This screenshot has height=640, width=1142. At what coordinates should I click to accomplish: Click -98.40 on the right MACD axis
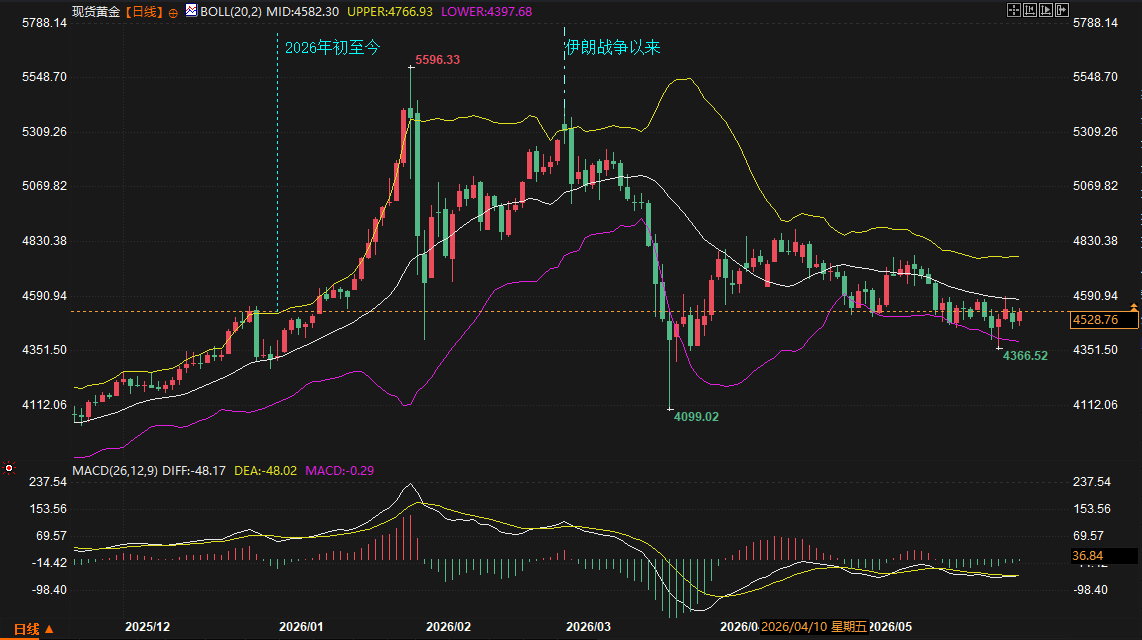pos(1092,590)
